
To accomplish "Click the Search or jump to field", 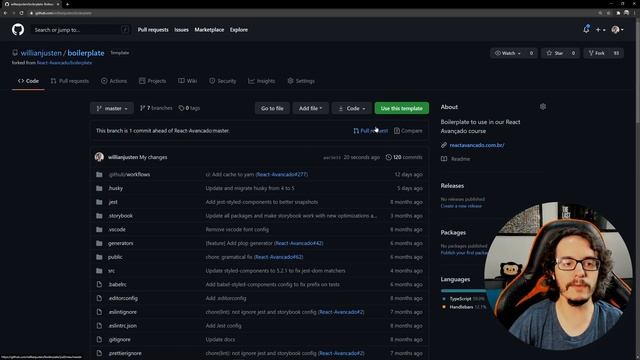I will click(x=81, y=30).
